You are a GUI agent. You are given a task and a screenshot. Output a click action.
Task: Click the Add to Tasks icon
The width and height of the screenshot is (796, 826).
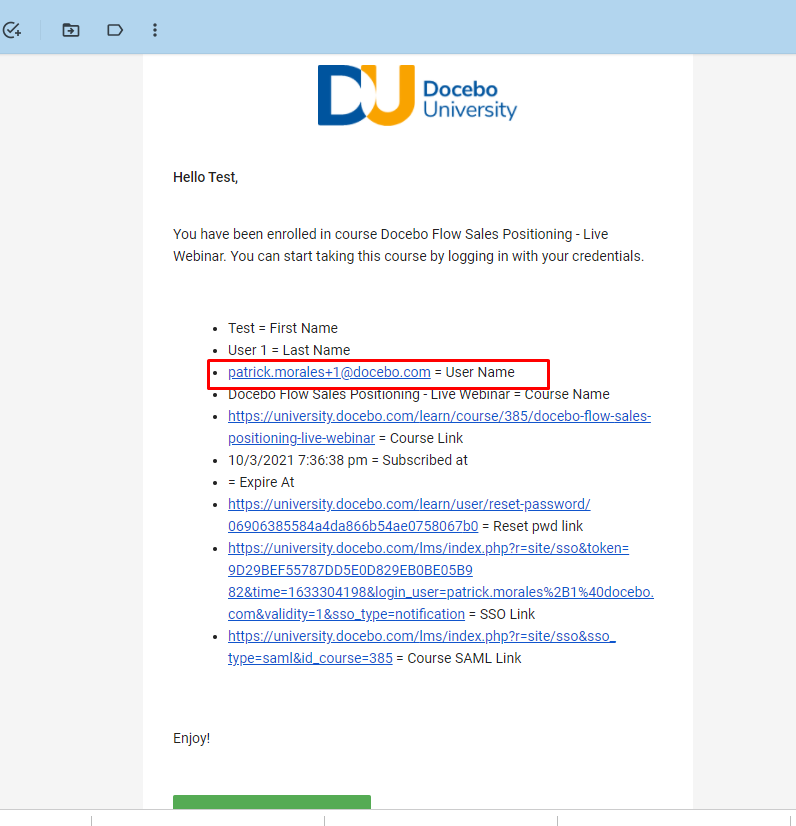click(12, 30)
